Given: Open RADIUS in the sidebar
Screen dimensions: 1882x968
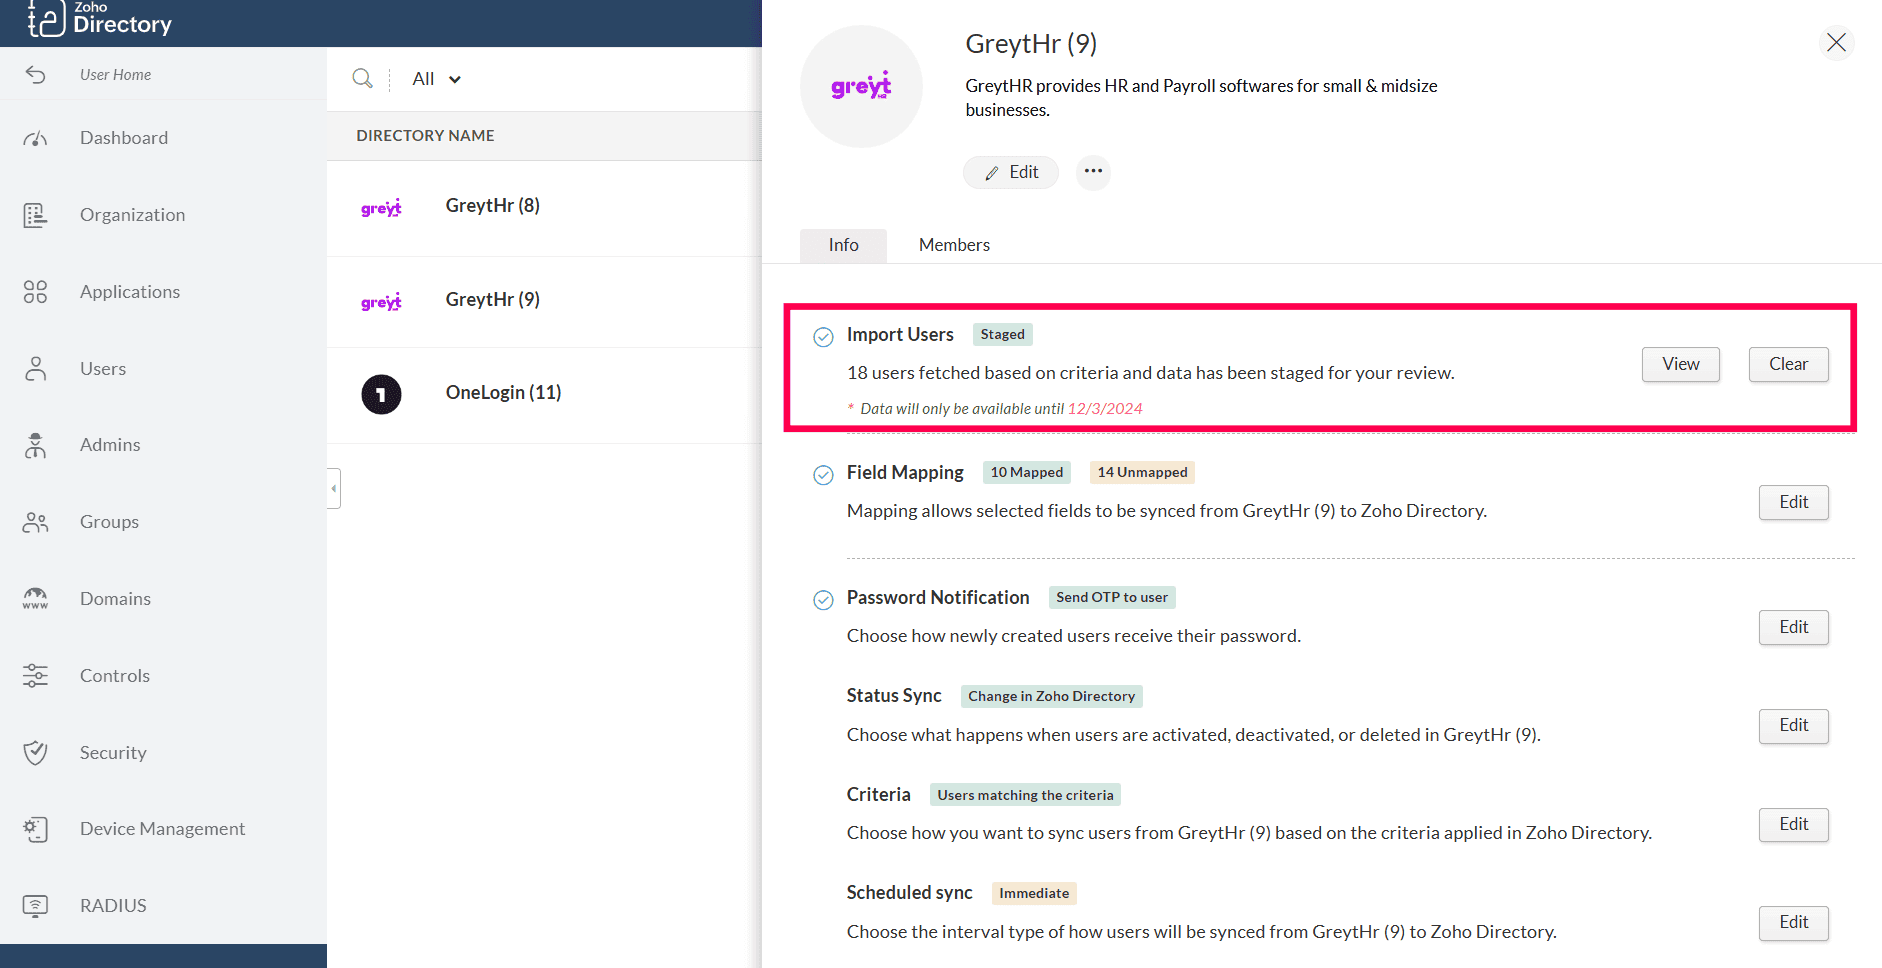Looking at the screenshot, I should pyautogui.click(x=113, y=906).
